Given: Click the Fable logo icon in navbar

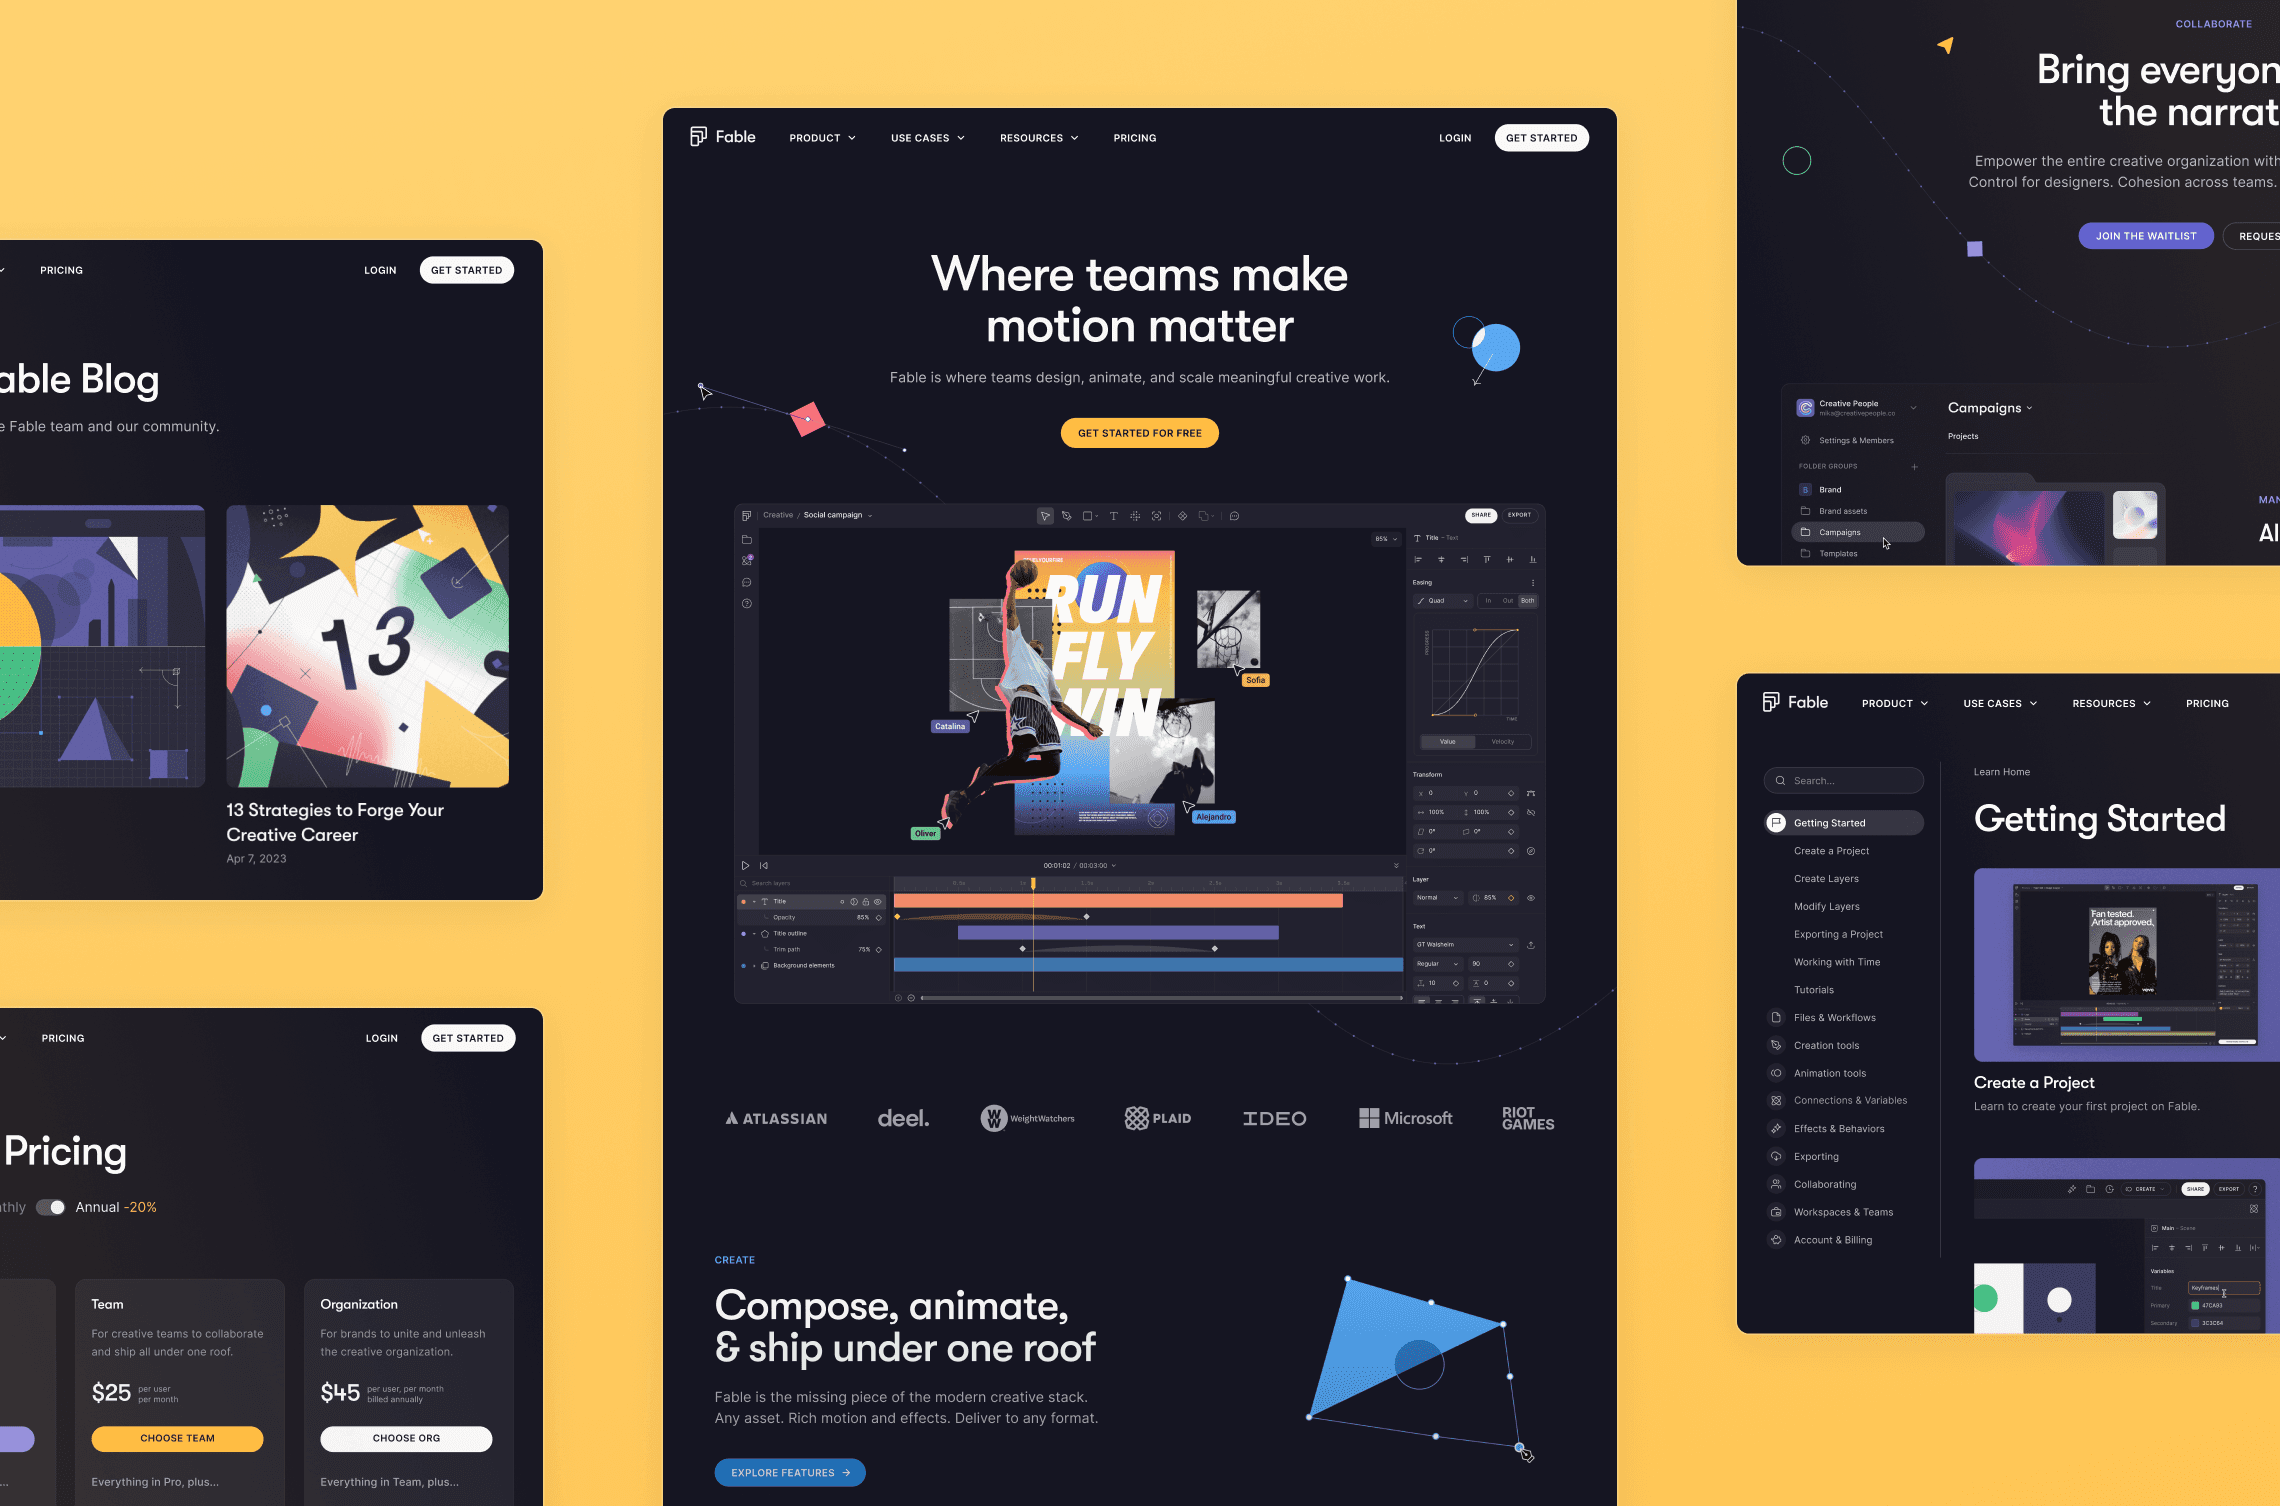Looking at the screenshot, I should [x=699, y=136].
